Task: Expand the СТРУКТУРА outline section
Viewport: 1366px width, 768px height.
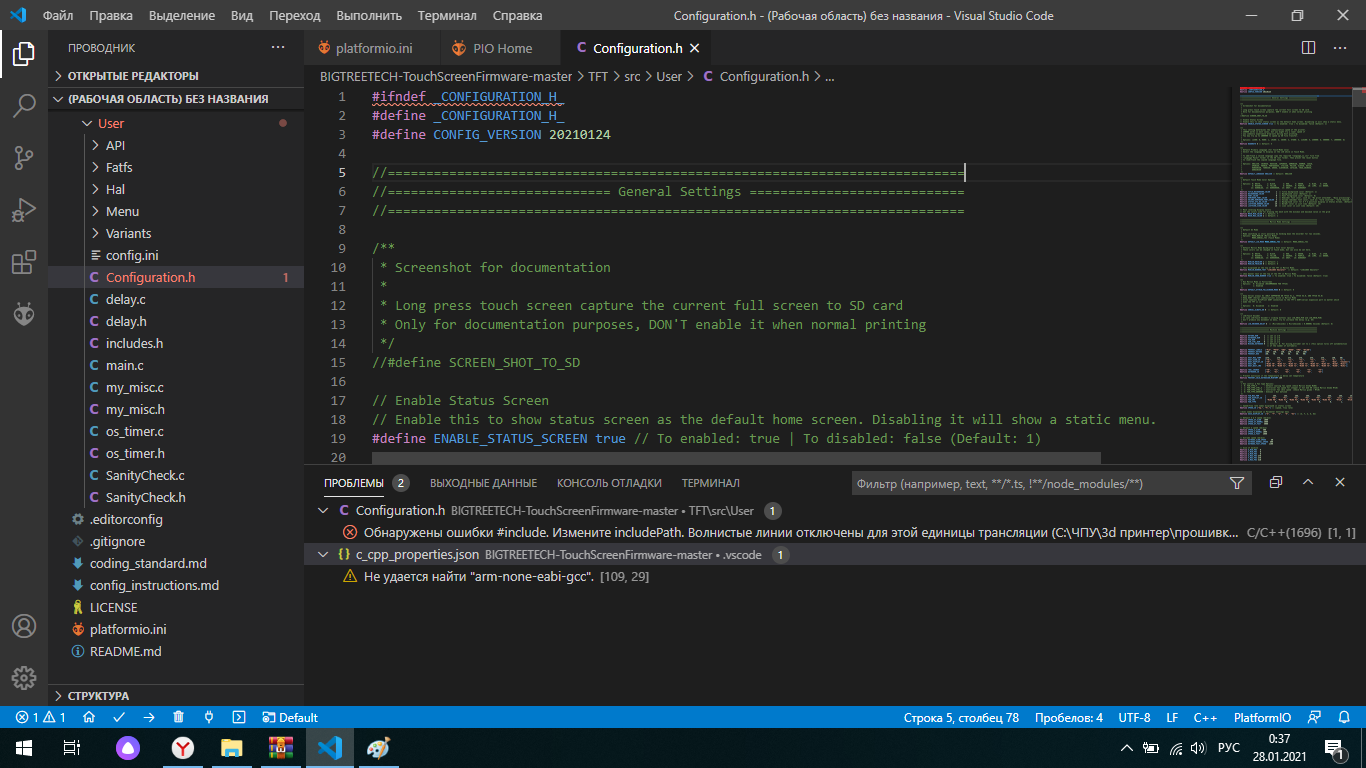Action: (98, 695)
